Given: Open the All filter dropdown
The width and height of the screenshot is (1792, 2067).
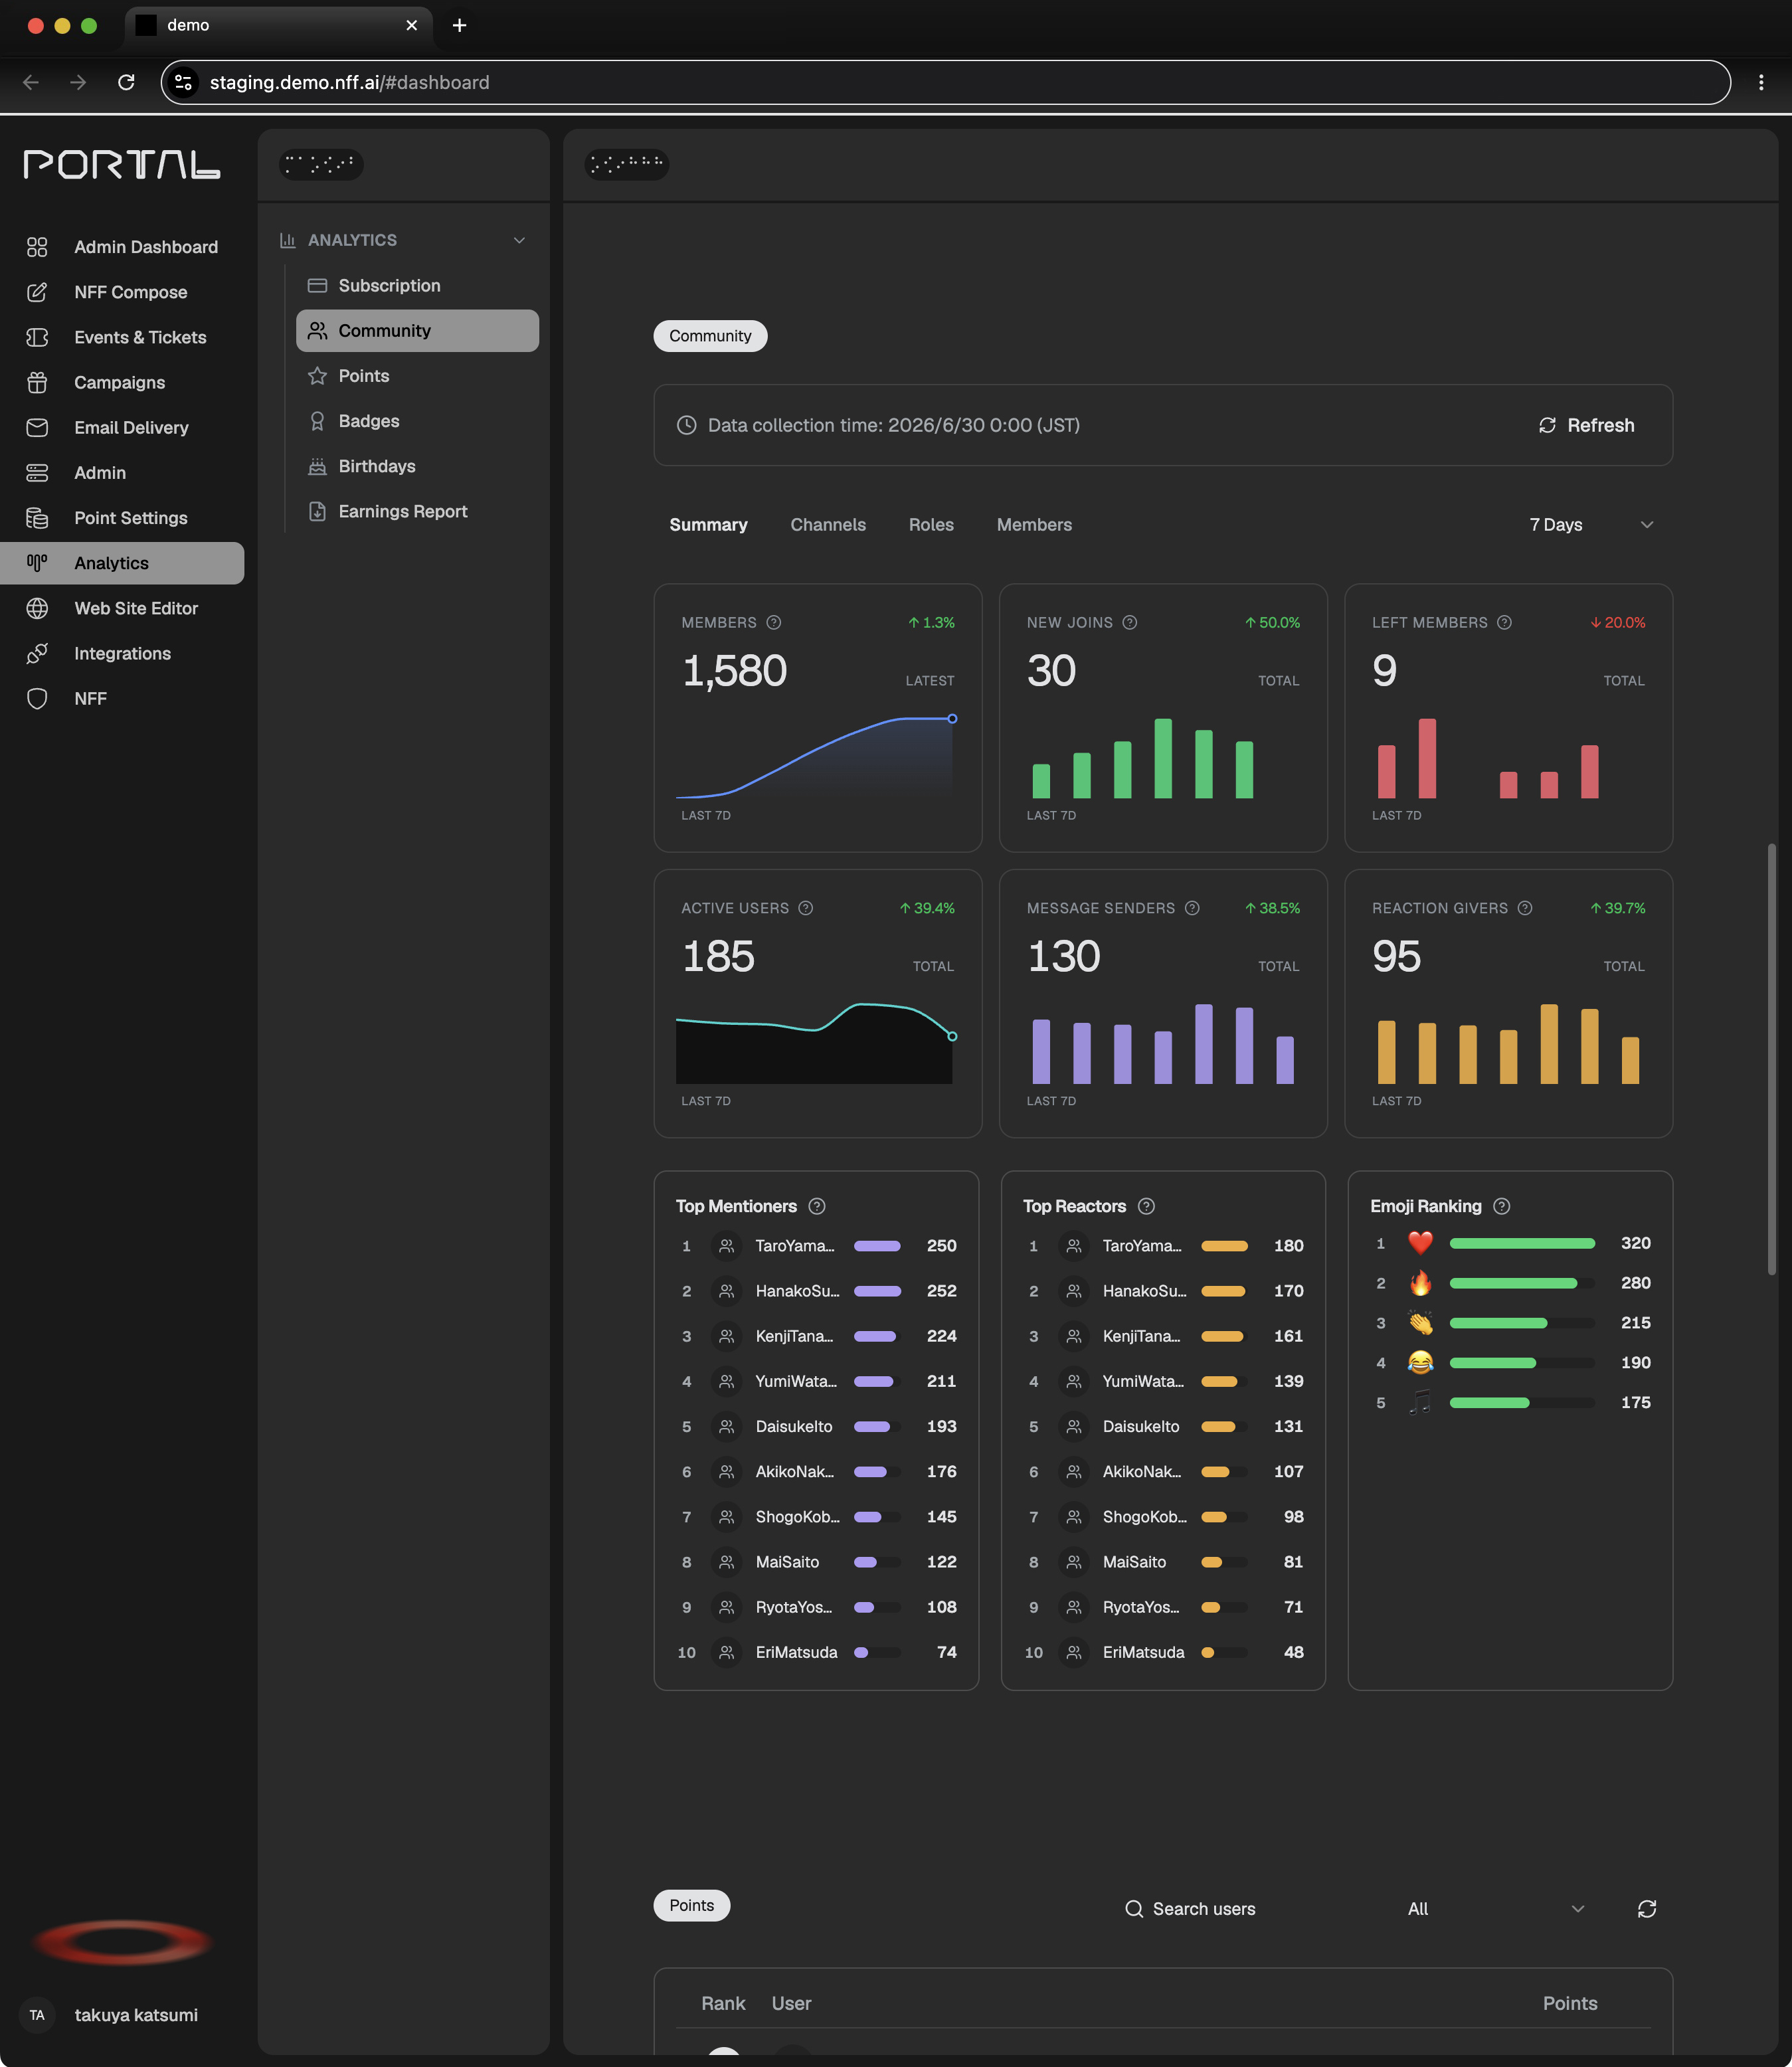Looking at the screenshot, I should click(x=1495, y=1909).
